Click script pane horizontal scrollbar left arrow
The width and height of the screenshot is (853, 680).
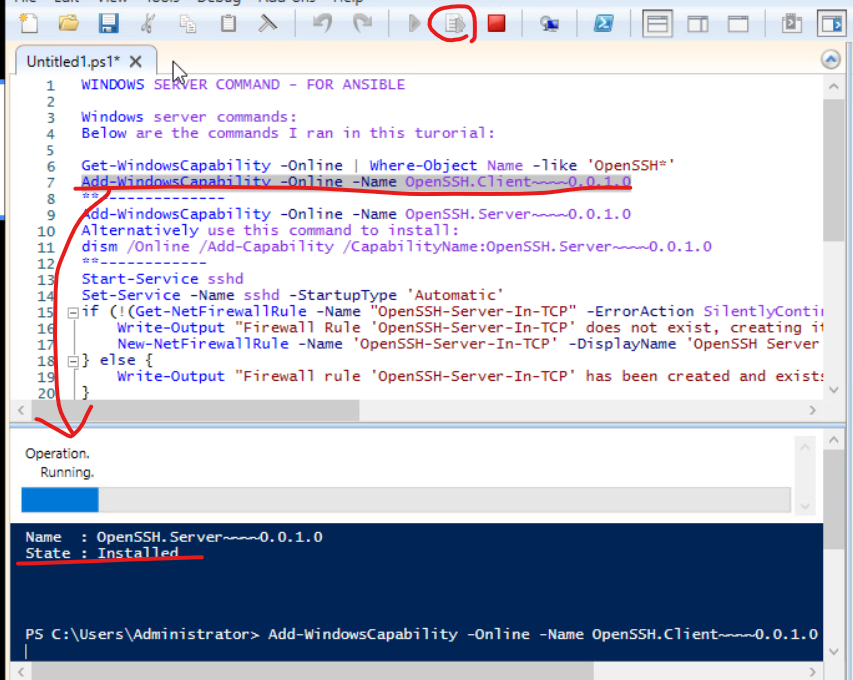21,410
